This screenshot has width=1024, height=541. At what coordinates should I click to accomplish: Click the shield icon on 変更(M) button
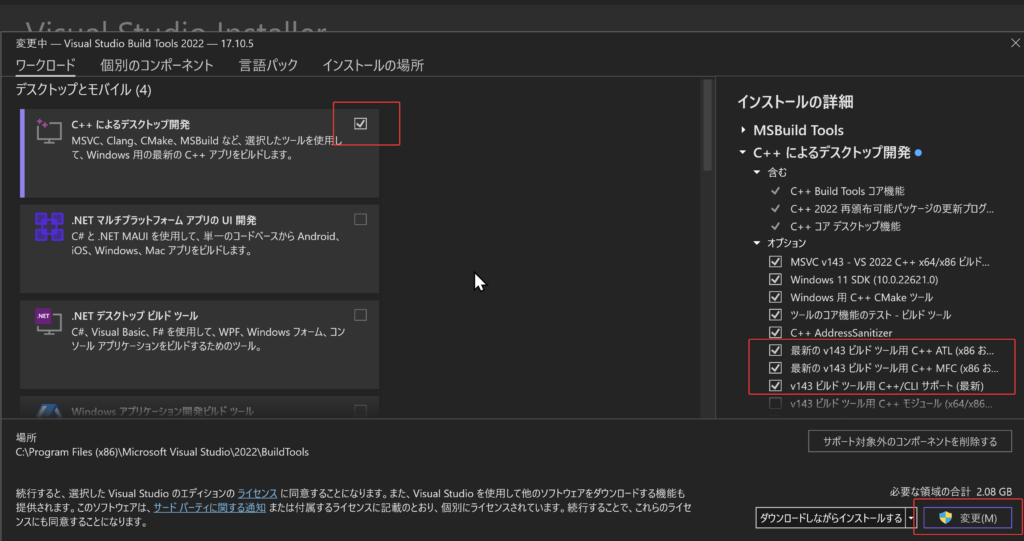point(945,517)
